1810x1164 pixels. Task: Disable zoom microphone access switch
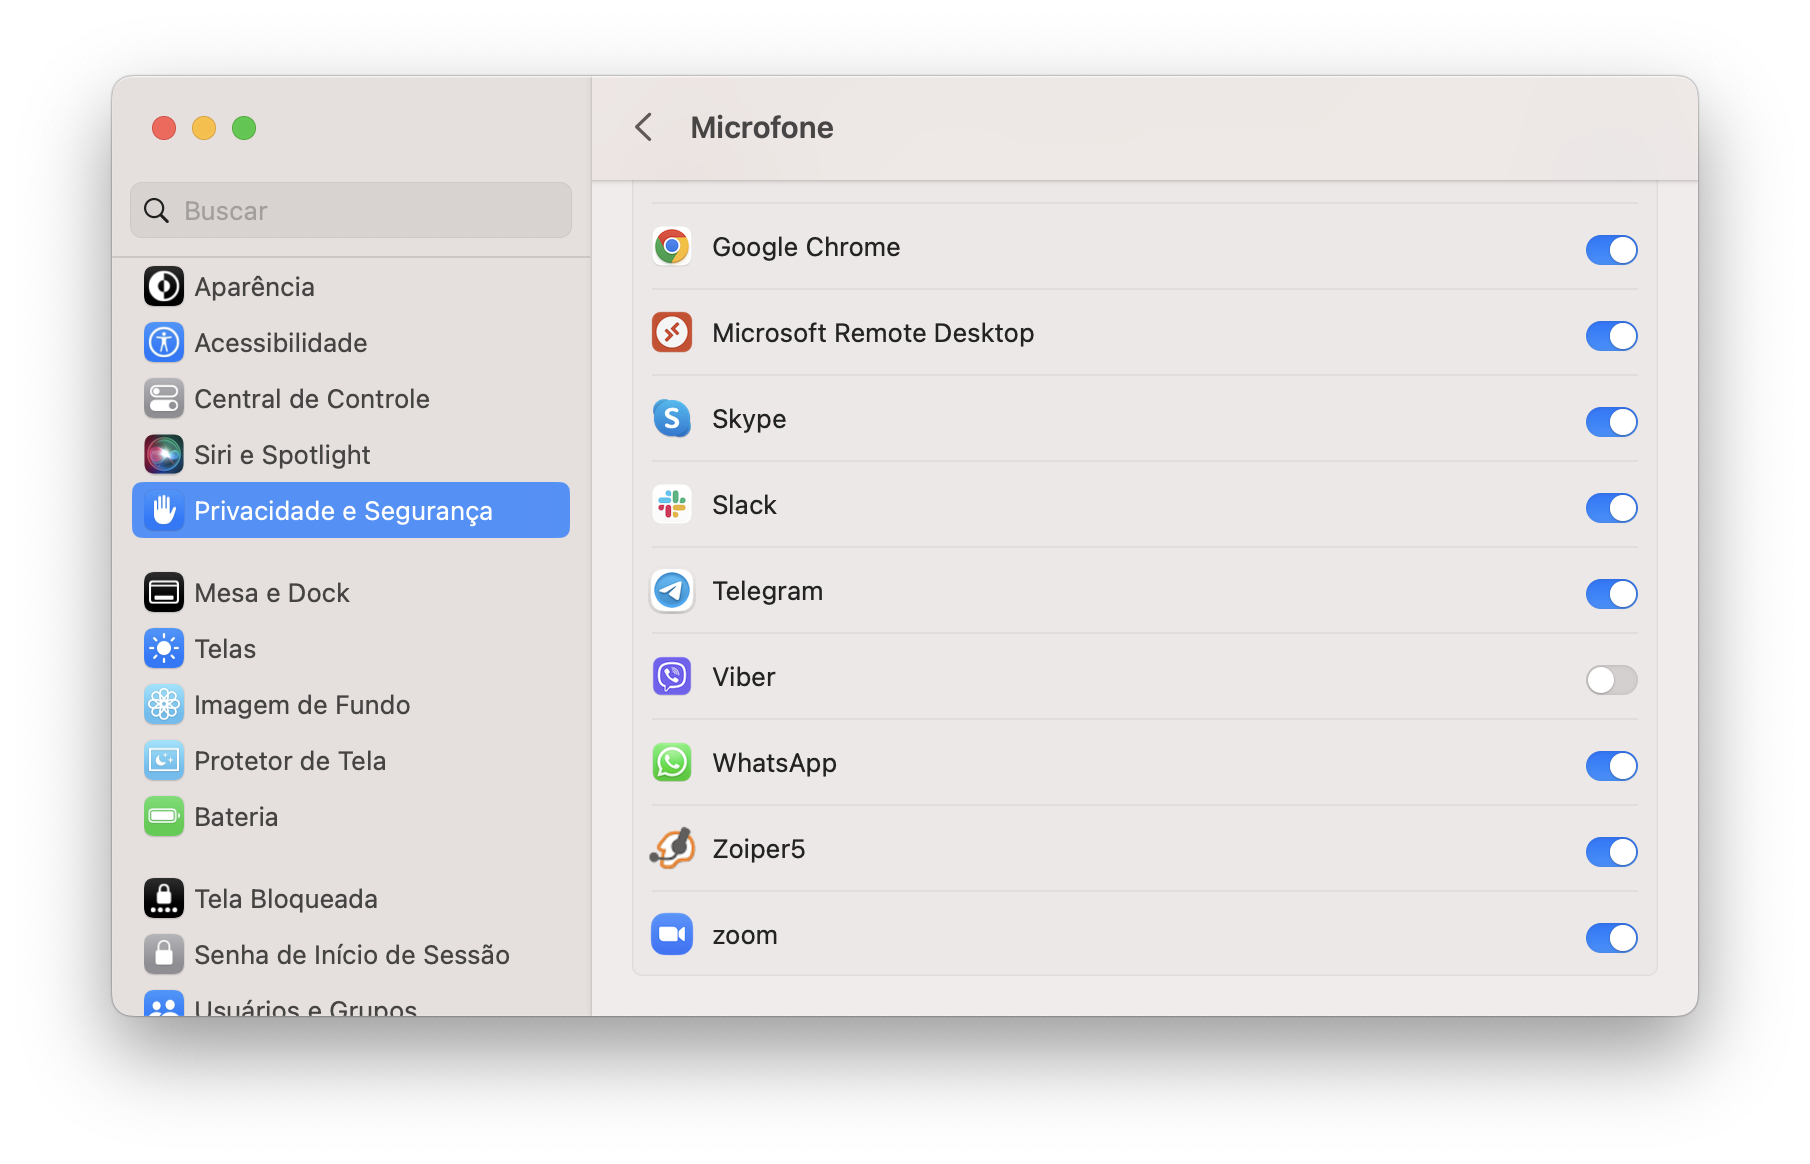click(x=1611, y=938)
